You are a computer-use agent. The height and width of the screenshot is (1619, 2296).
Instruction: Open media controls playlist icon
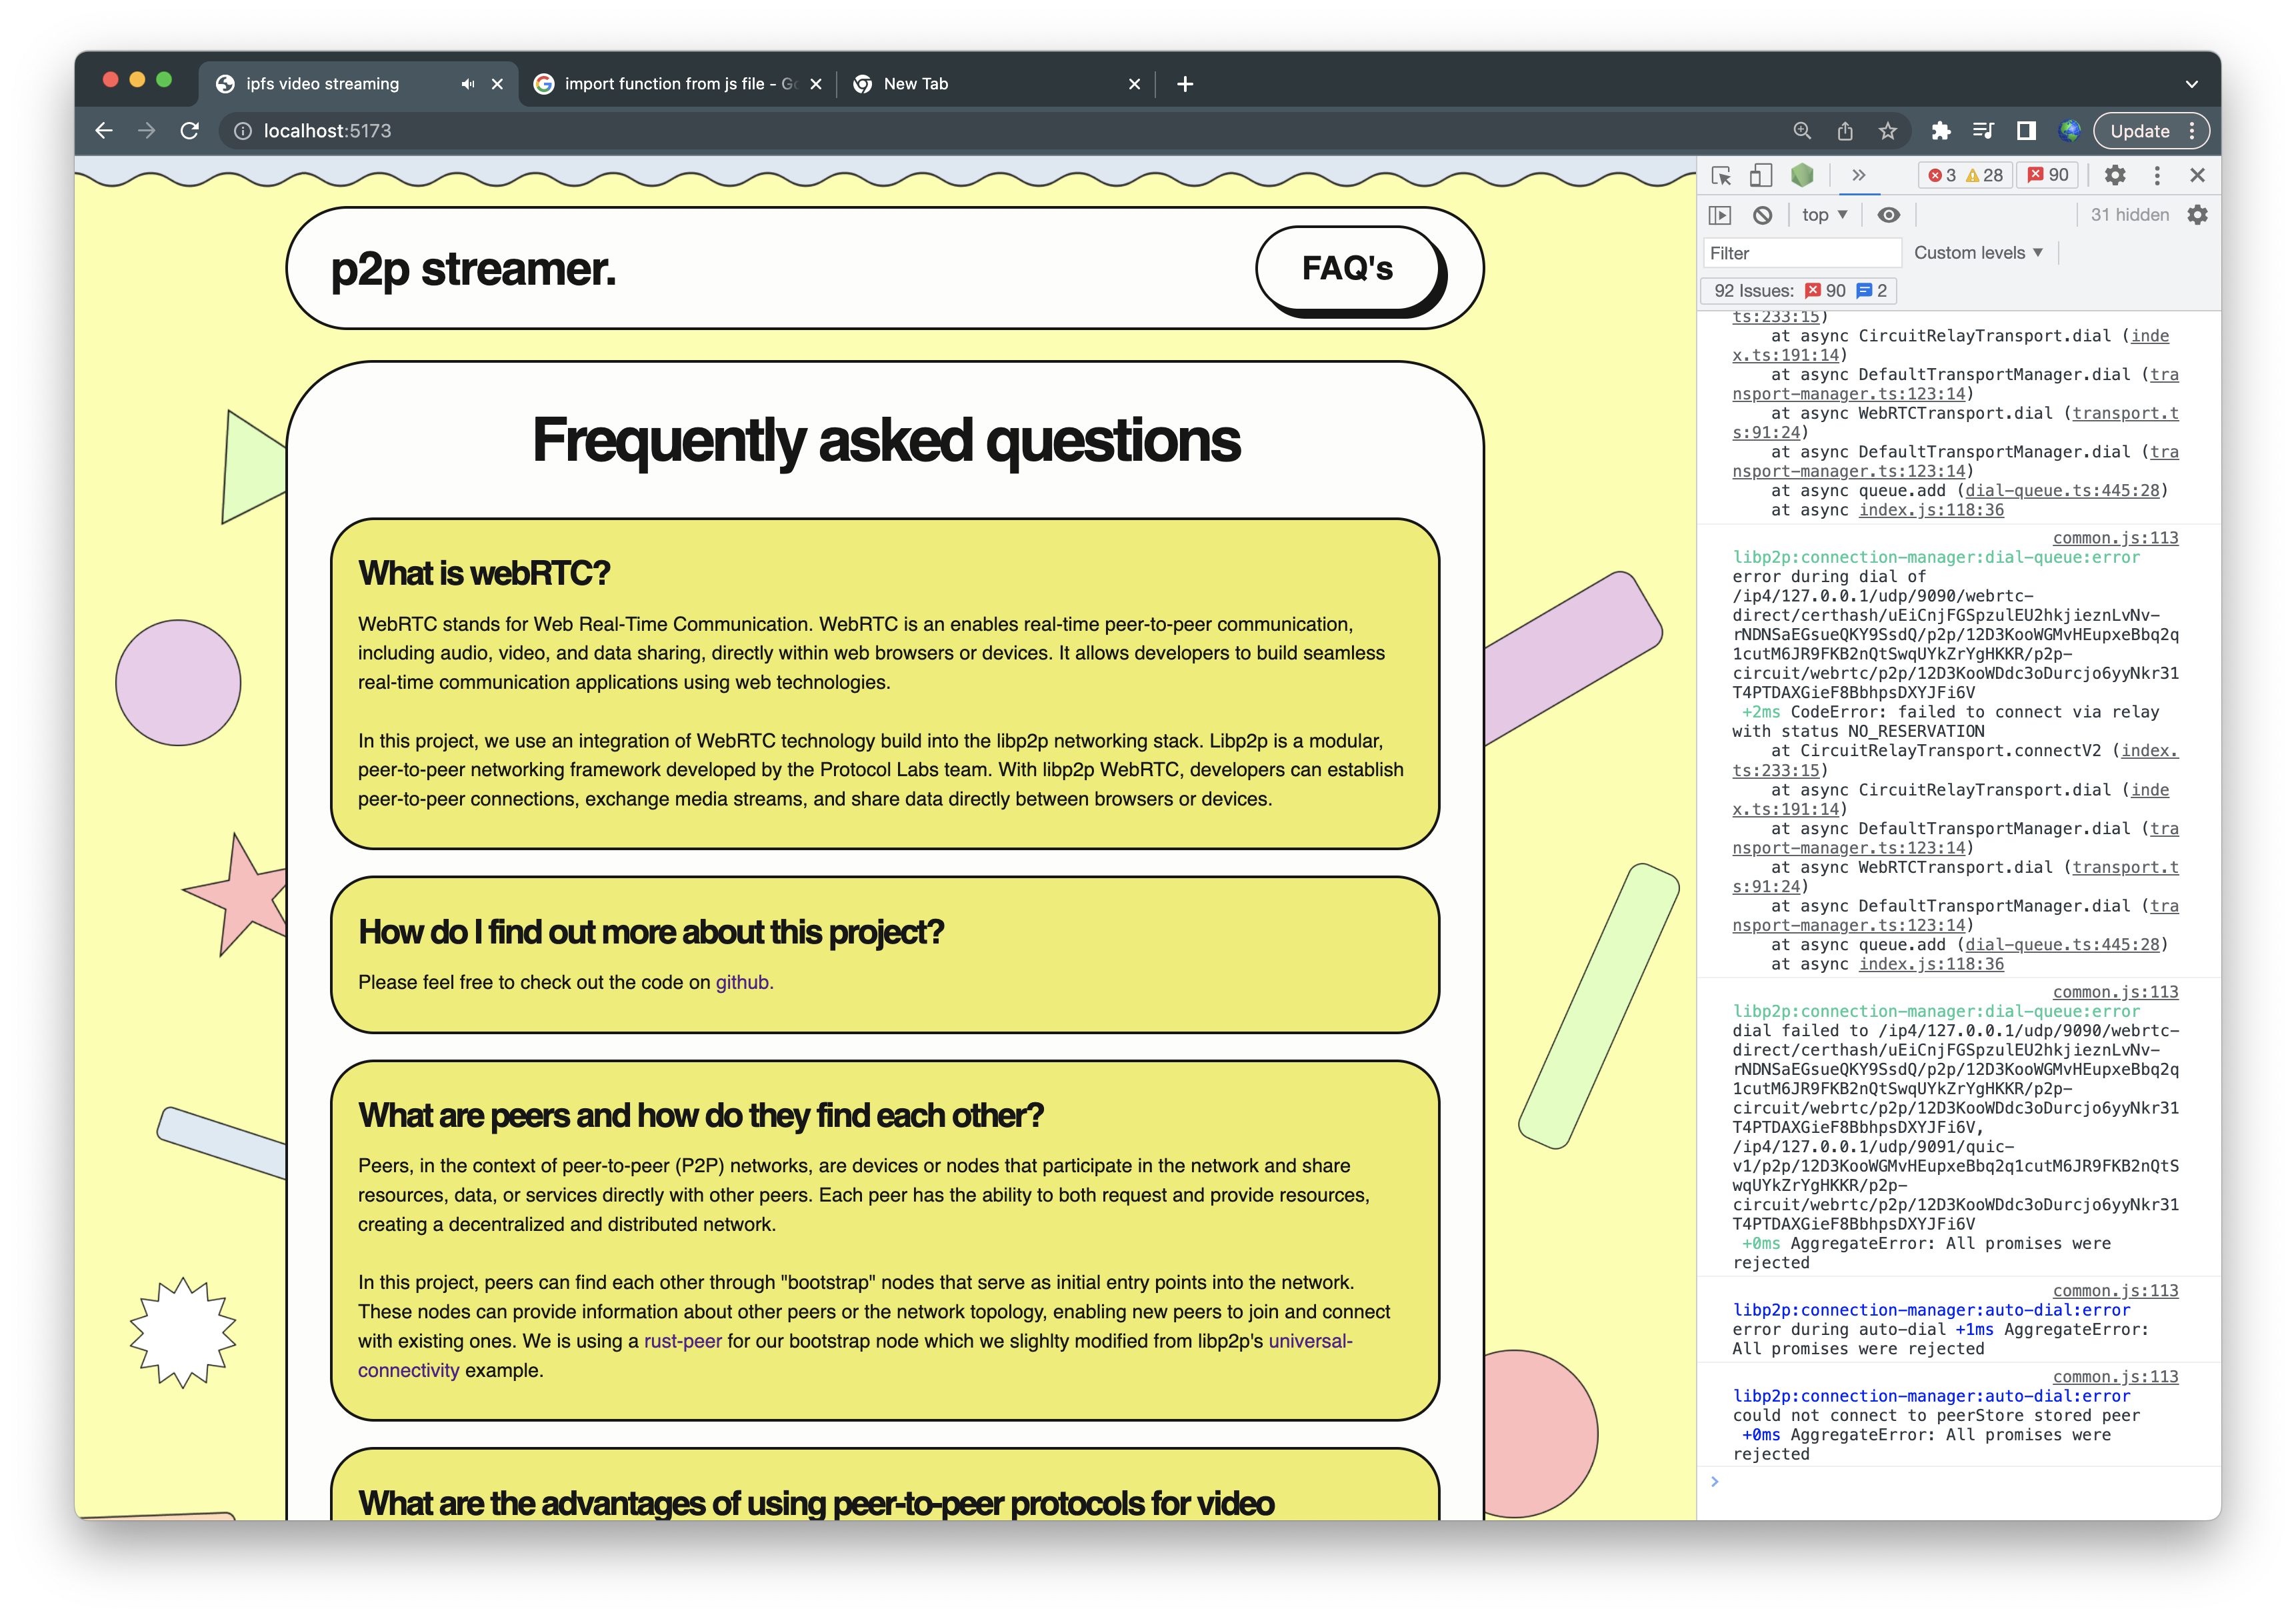point(1984,131)
